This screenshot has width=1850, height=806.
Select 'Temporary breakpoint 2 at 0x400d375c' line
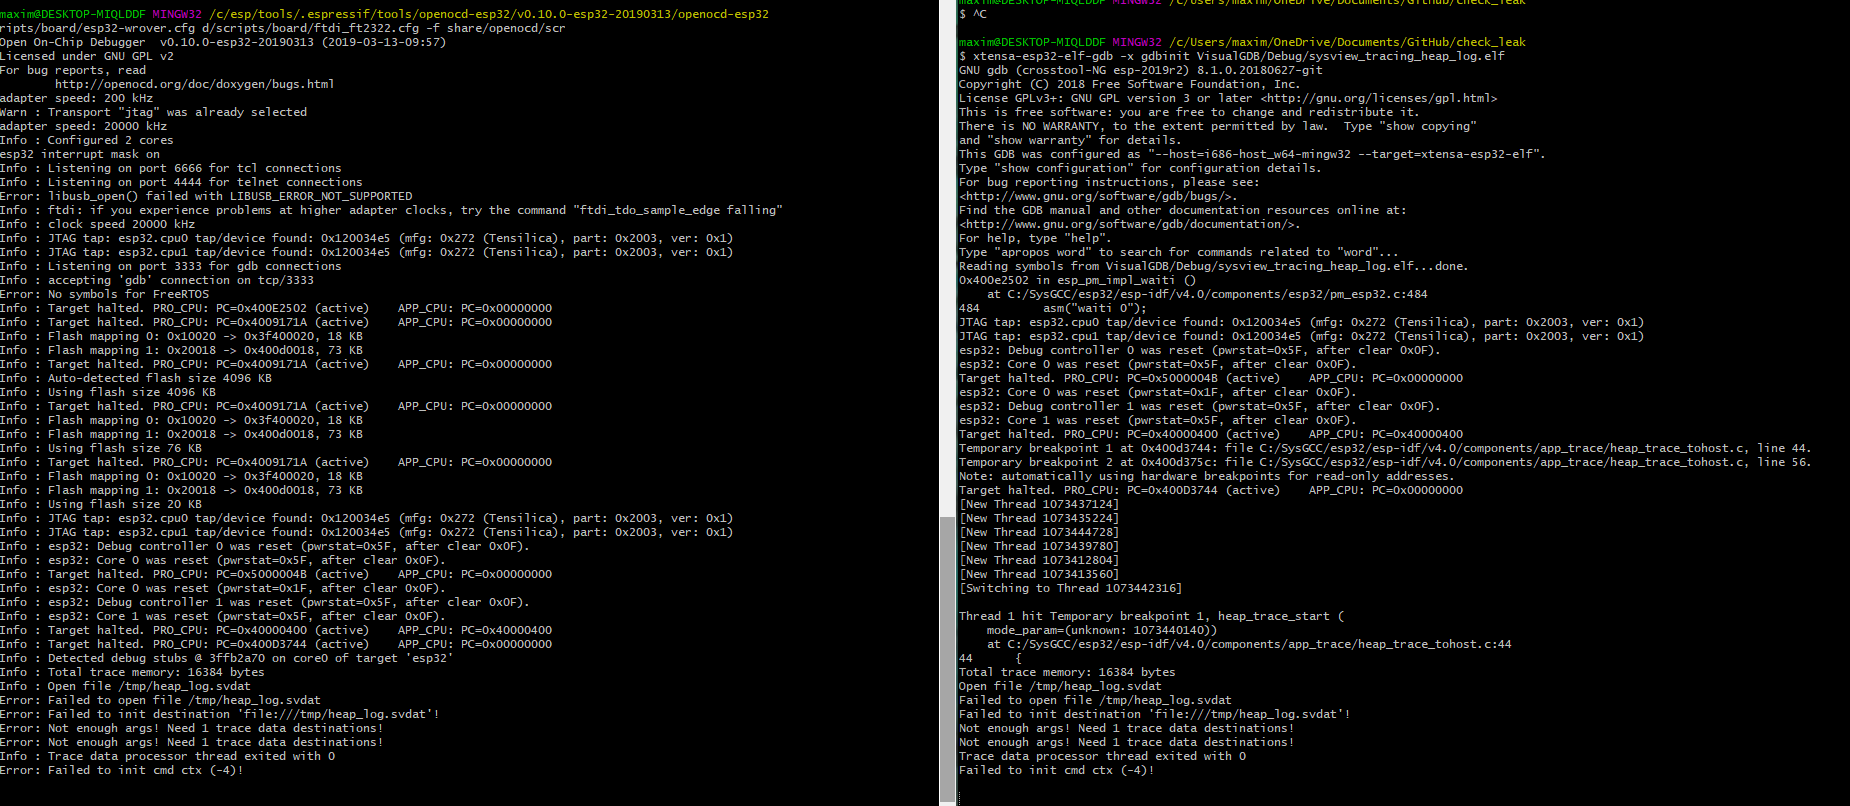[1385, 462]
